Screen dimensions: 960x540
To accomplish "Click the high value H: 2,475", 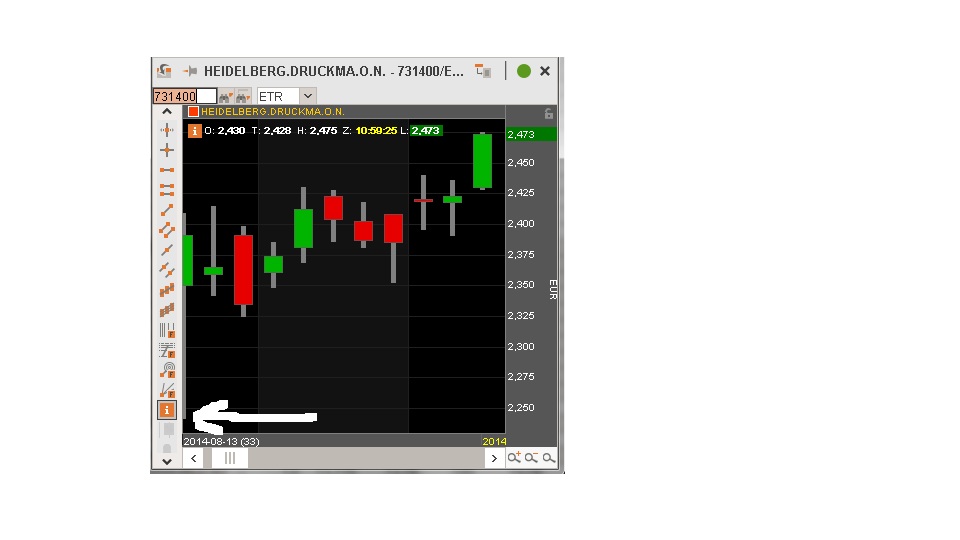I will pos(317,130).
